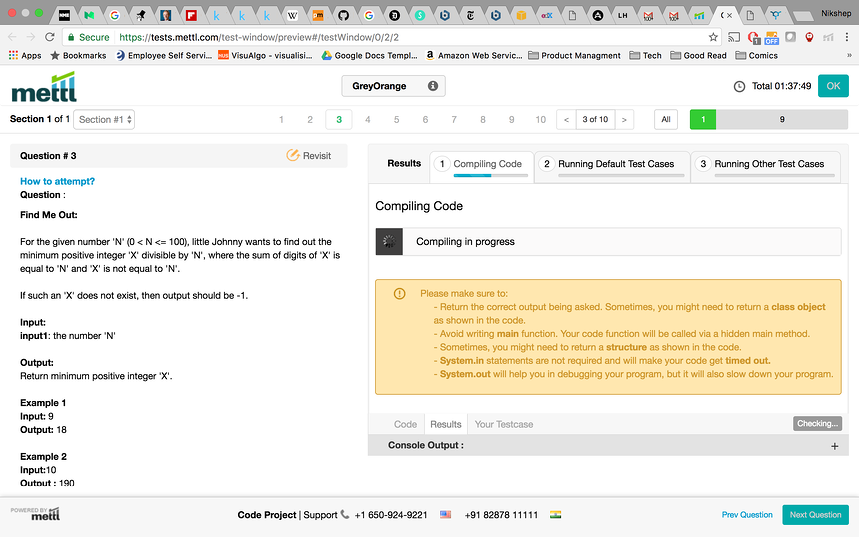Click the compiling spinner icon
This screenshot has width=859, height=537.
(x=389, y=242)
